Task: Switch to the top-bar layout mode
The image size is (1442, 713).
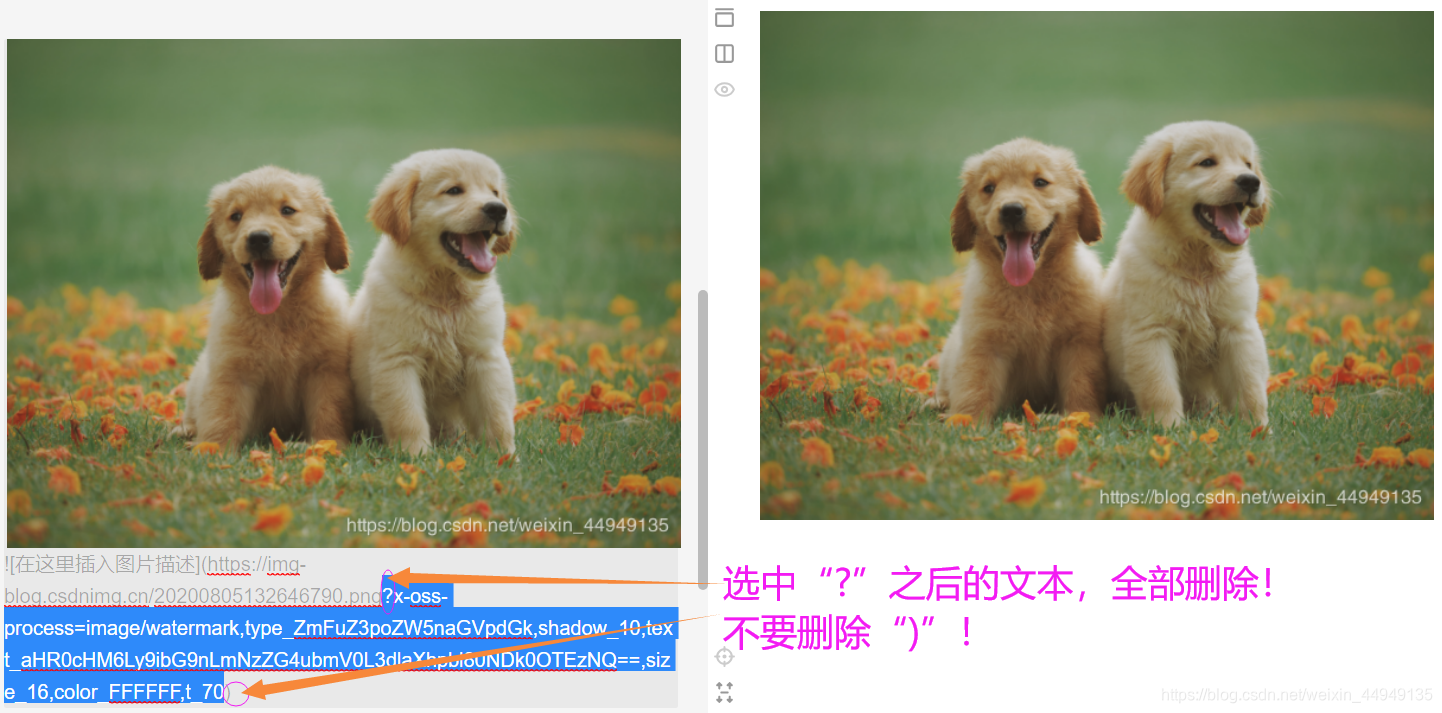Action: click(724, 17)
